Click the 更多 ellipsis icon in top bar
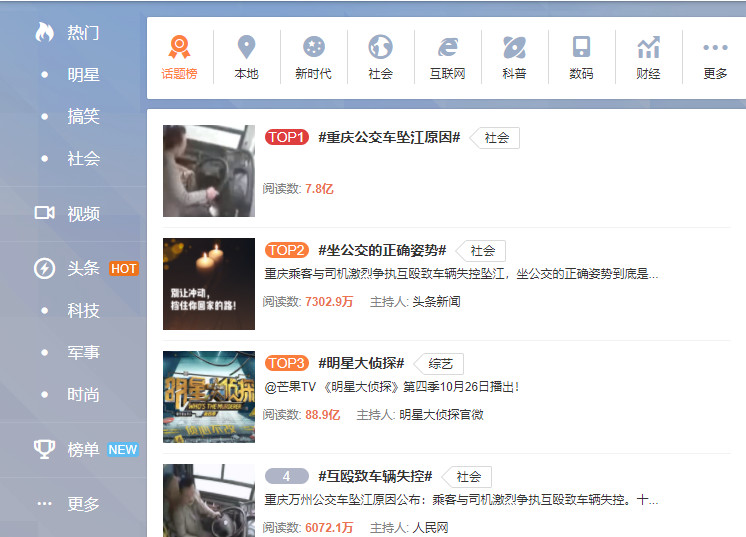746x537 pixels. tap(716, 47)
